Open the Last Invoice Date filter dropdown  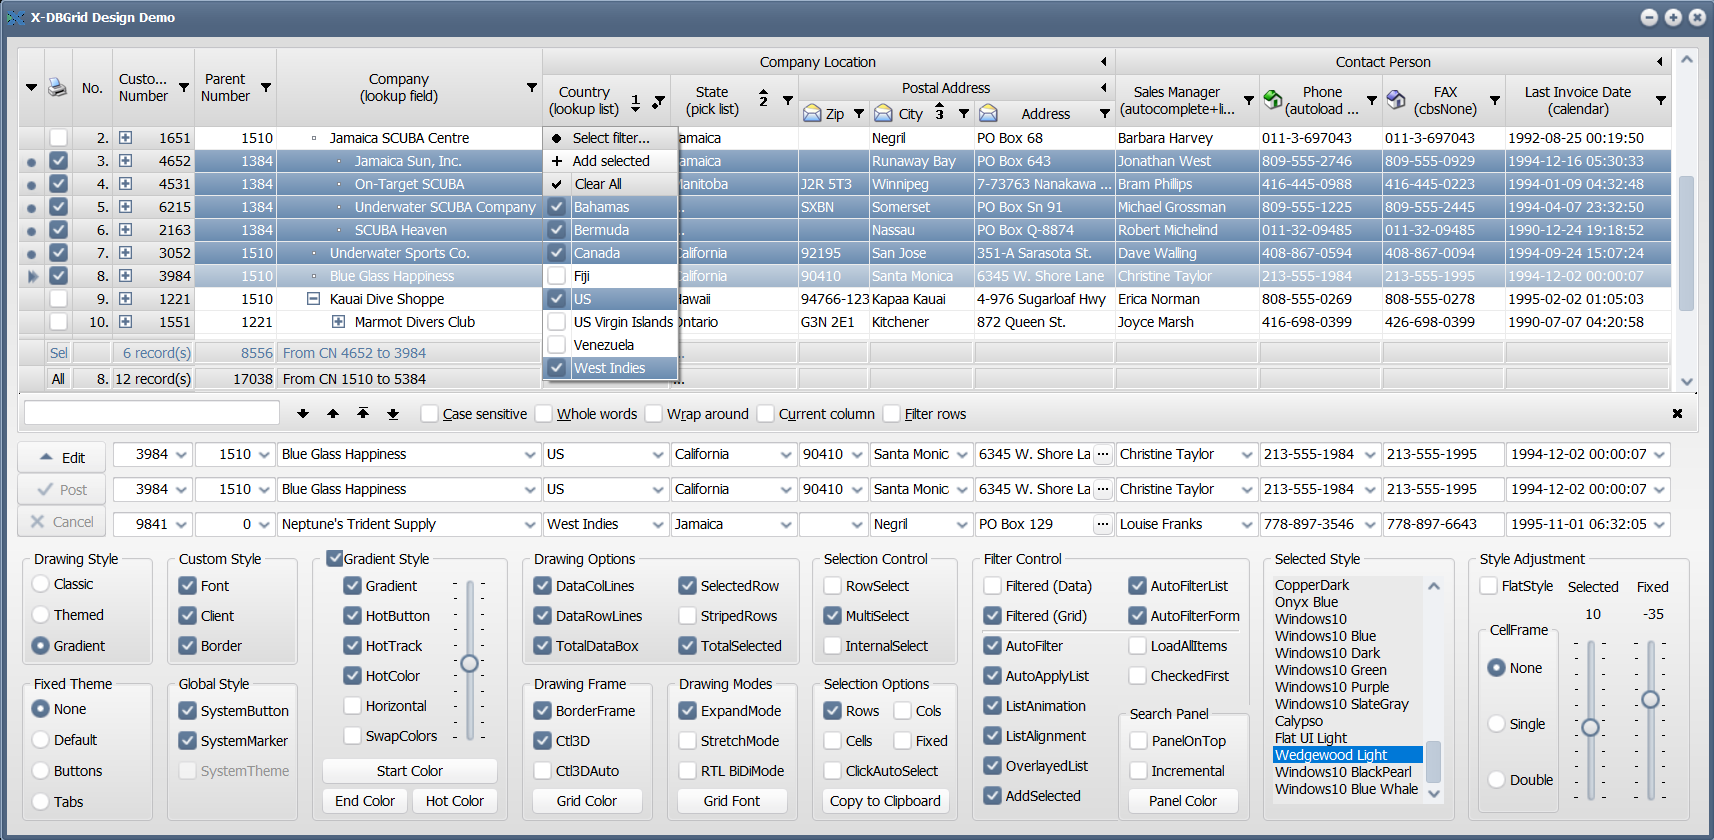click(1660, 100)
